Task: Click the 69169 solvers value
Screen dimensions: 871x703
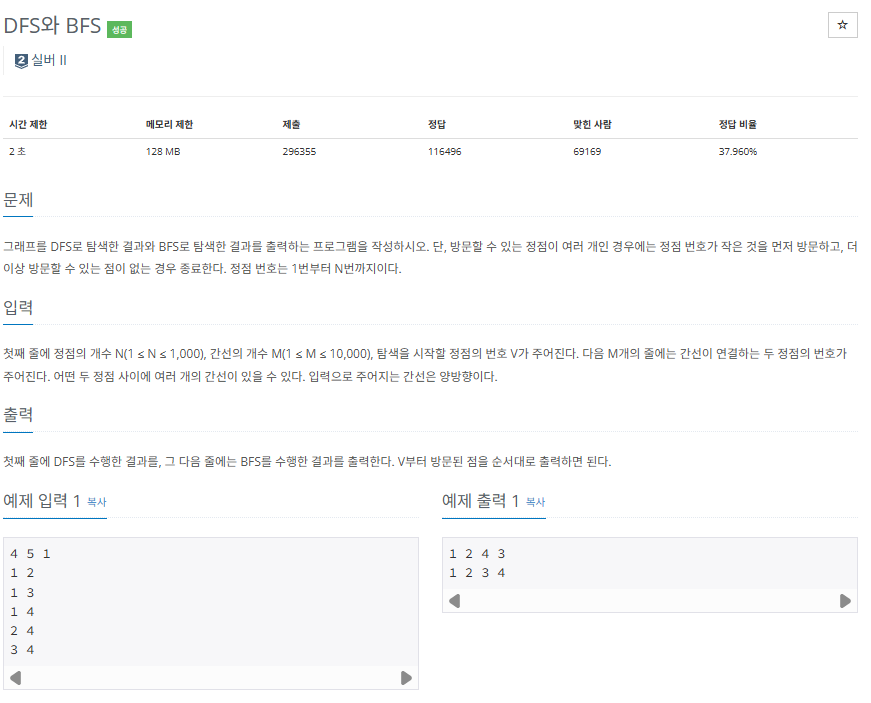Action: pyautogui.click(x=587, y=152)
